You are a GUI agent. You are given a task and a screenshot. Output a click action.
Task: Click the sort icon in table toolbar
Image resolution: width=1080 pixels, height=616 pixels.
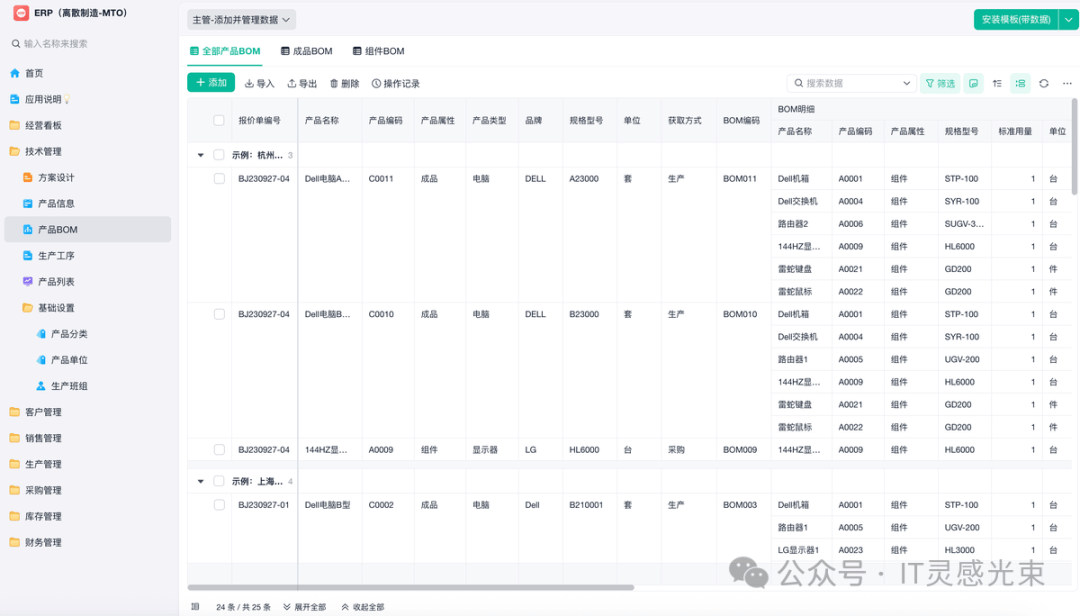997,84
